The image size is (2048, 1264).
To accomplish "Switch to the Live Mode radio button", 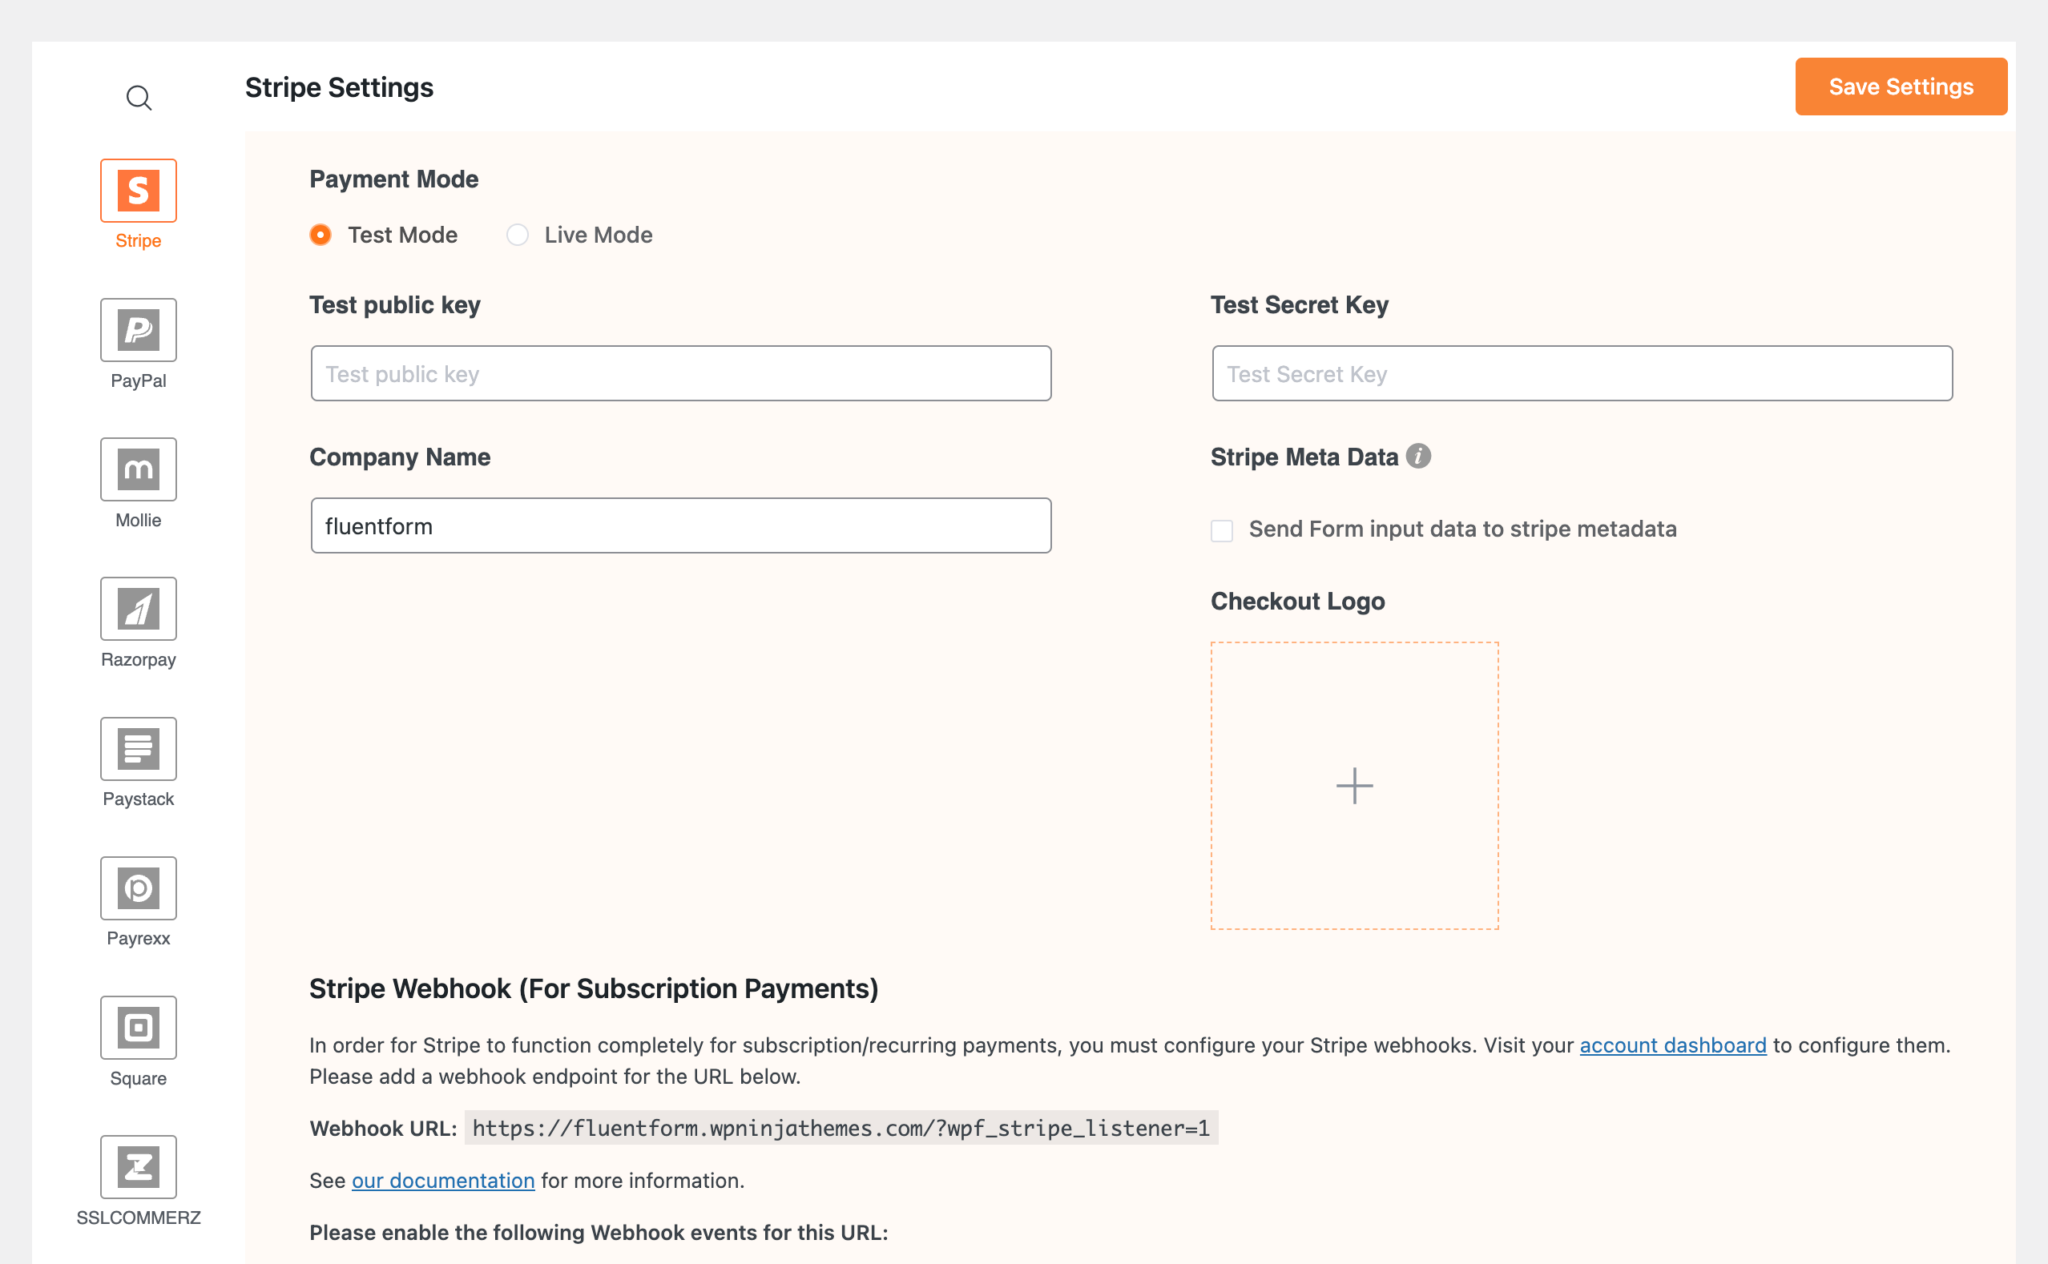I will pos(517,235).
